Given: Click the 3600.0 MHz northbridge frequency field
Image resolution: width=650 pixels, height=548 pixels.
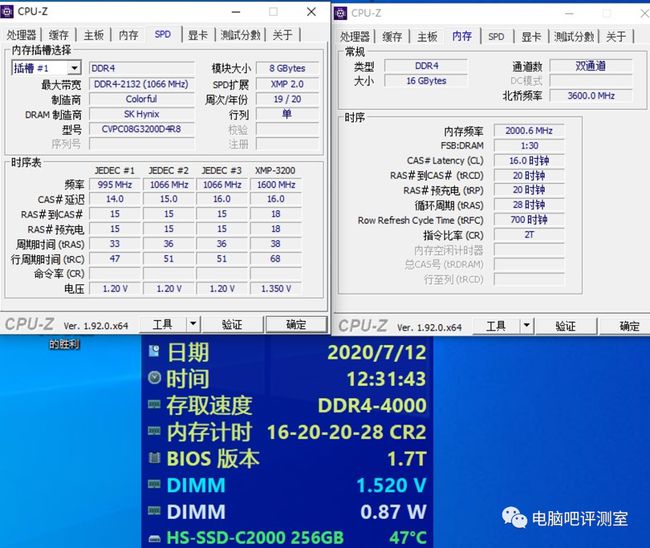Looking at the screenshot, I should tap(591, 96).
